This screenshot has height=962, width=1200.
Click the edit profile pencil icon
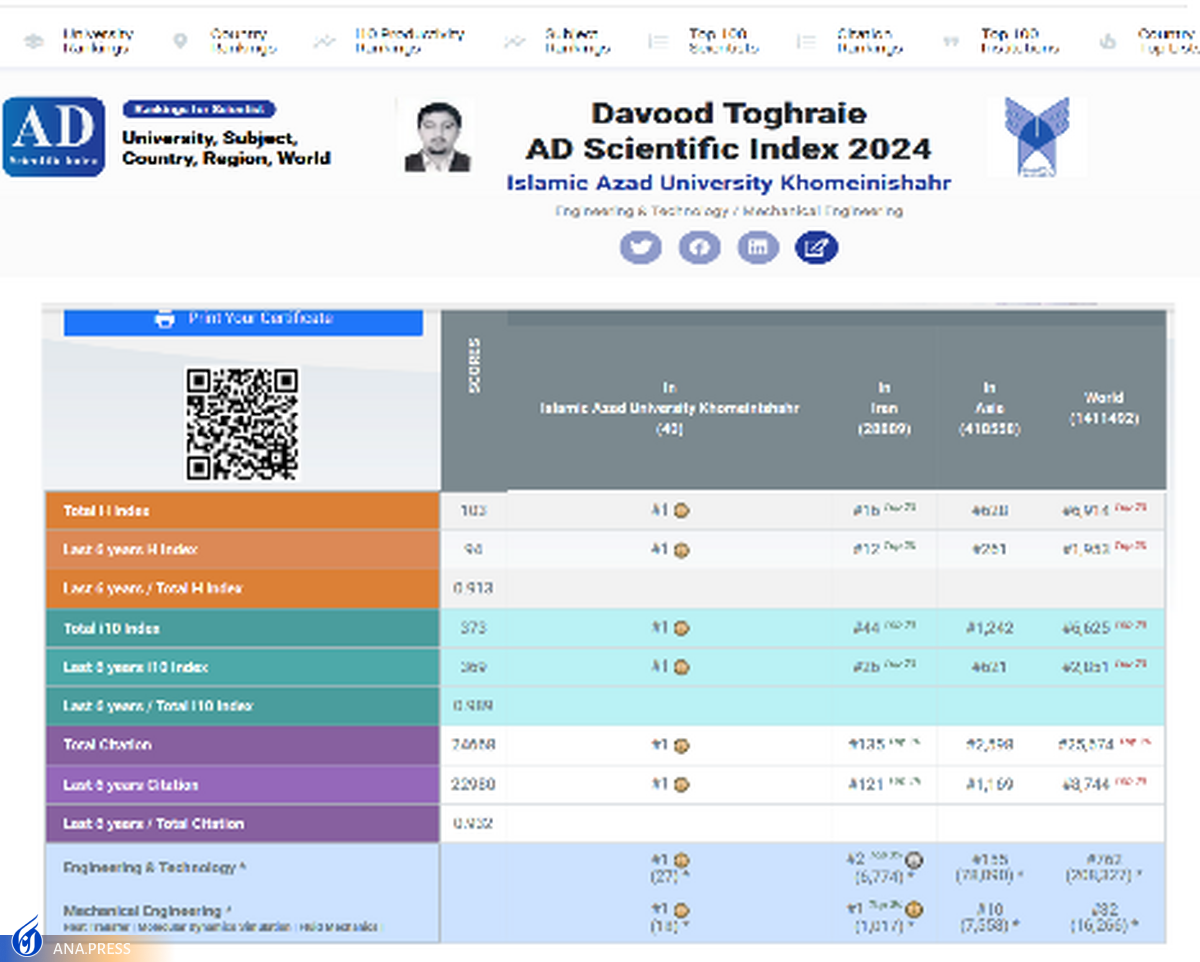[x=816, y=247]
